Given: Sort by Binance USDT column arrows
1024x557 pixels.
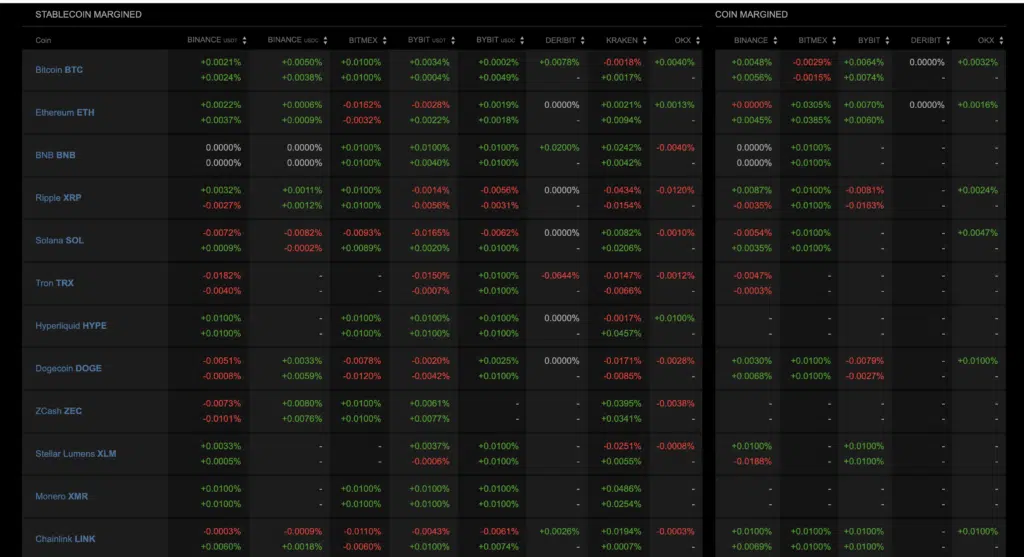Looking at the screenshot, I should [244, 40].
